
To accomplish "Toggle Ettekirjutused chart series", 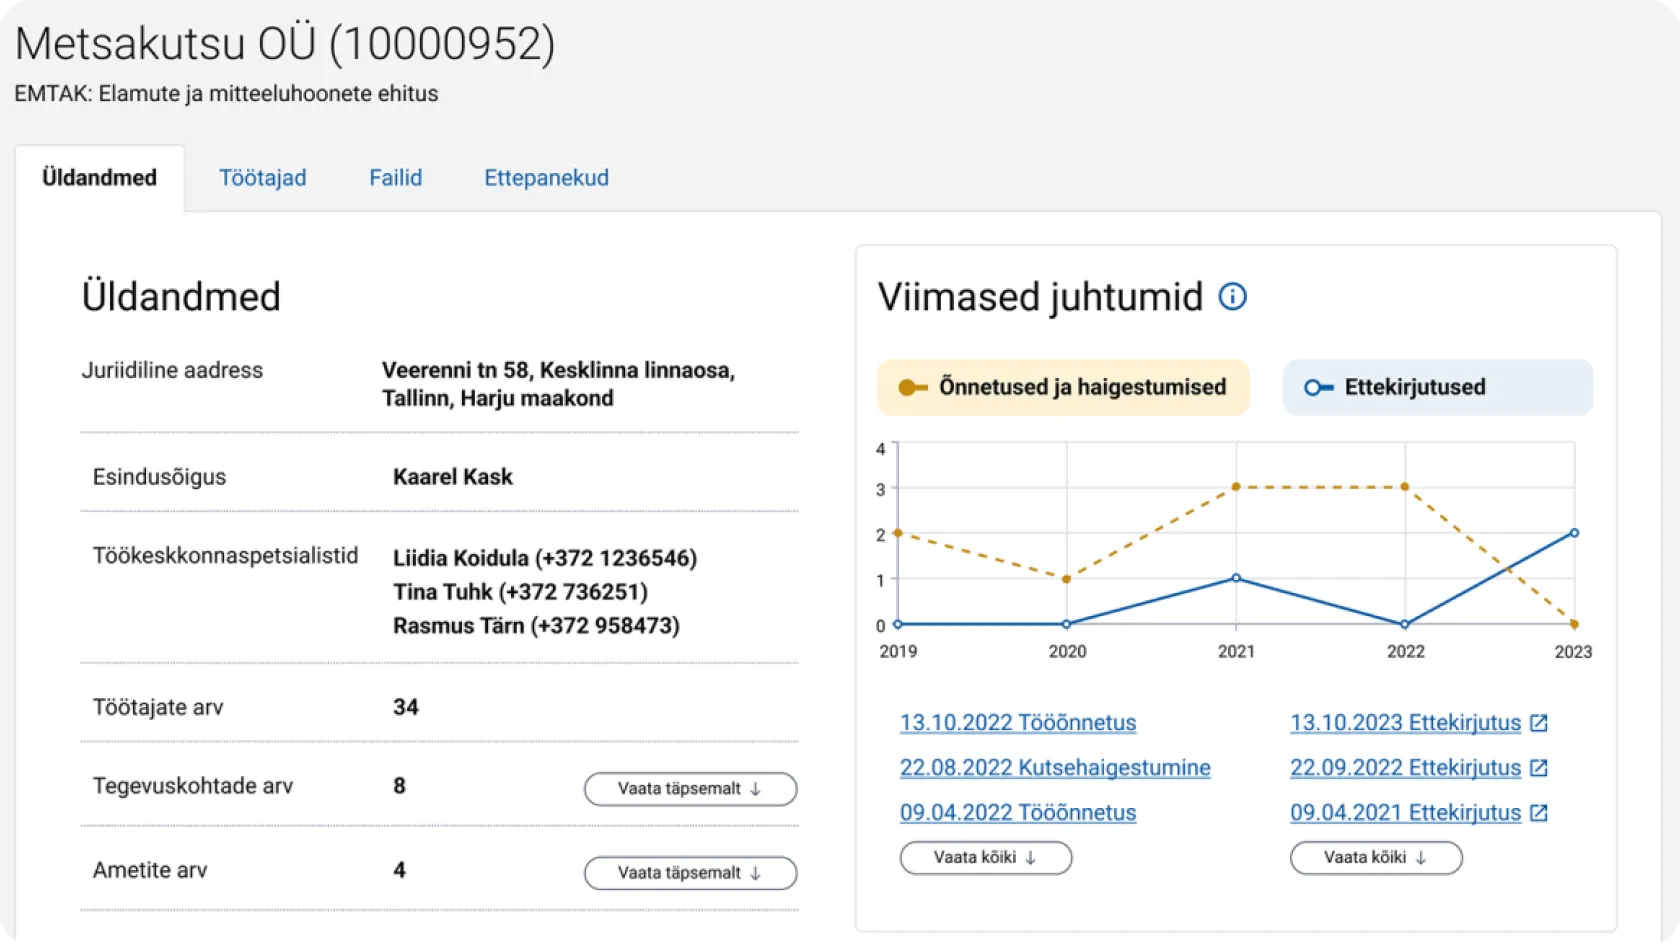I will coord(1436,388).
